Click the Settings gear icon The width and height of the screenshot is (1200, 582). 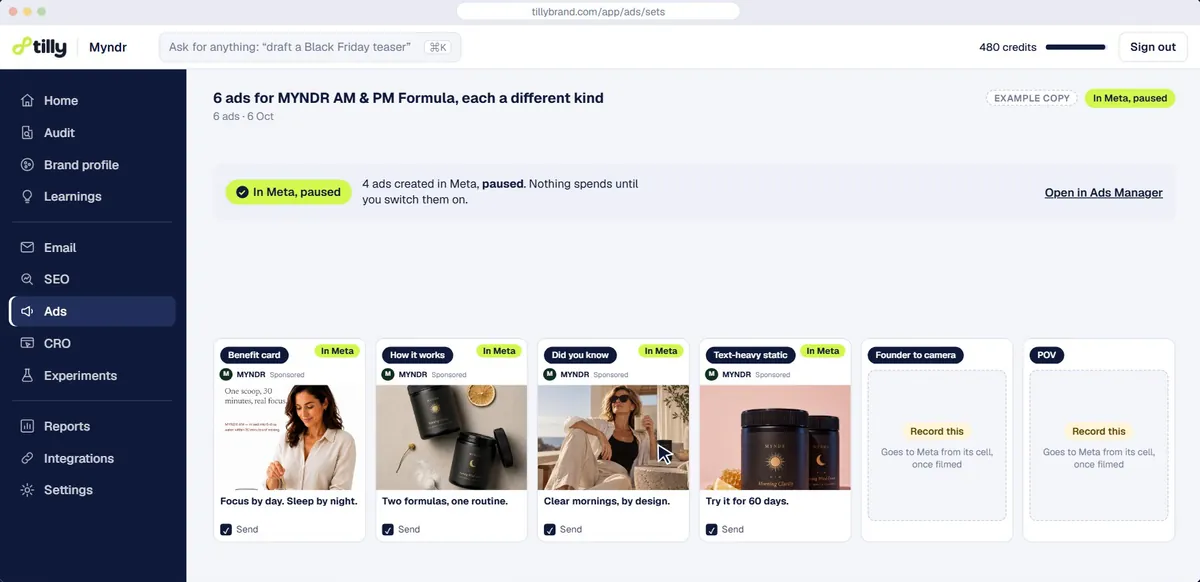coord(27,491)
